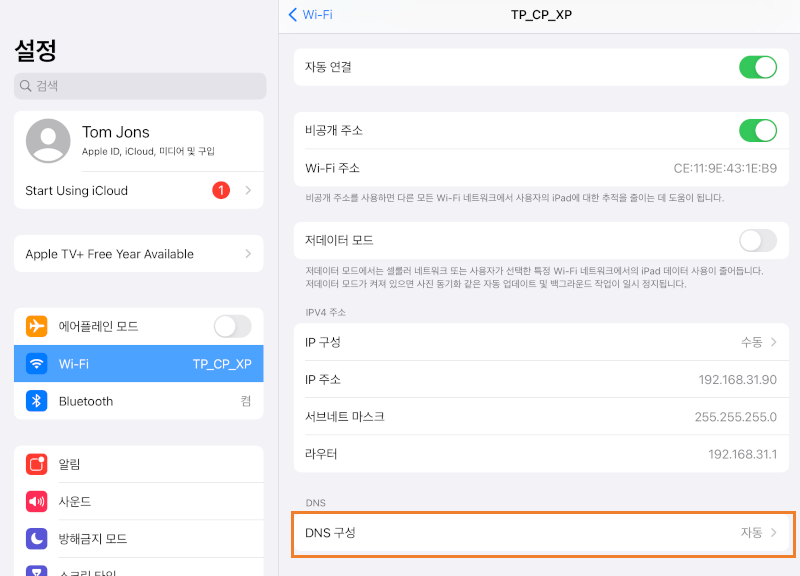Open IP 구성 marked 수동

(x=540, y=340)
